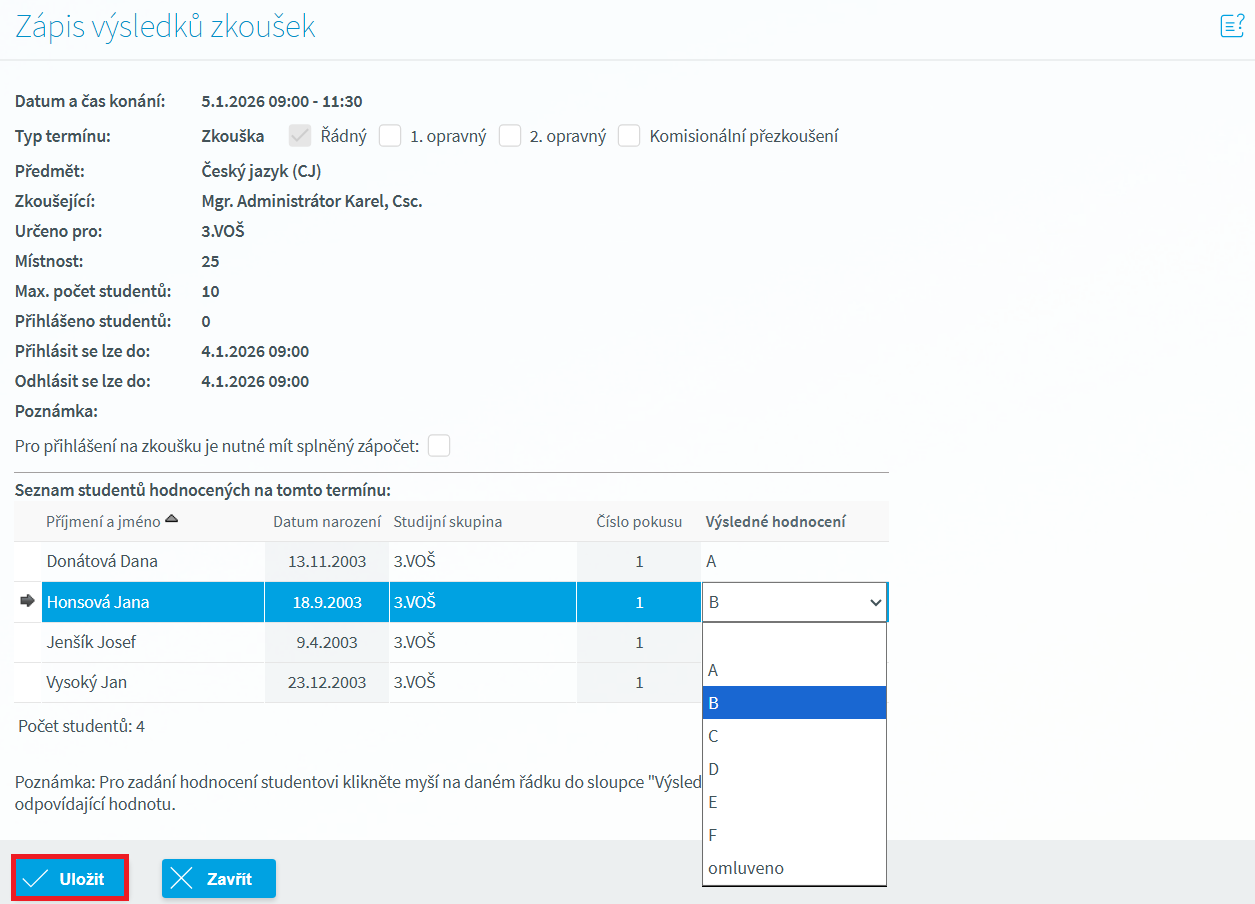This screenshot has width=1255, height=904.
Task: Click the sort arrow next to Příjmení a jméno
Action: tap(171, 519)
